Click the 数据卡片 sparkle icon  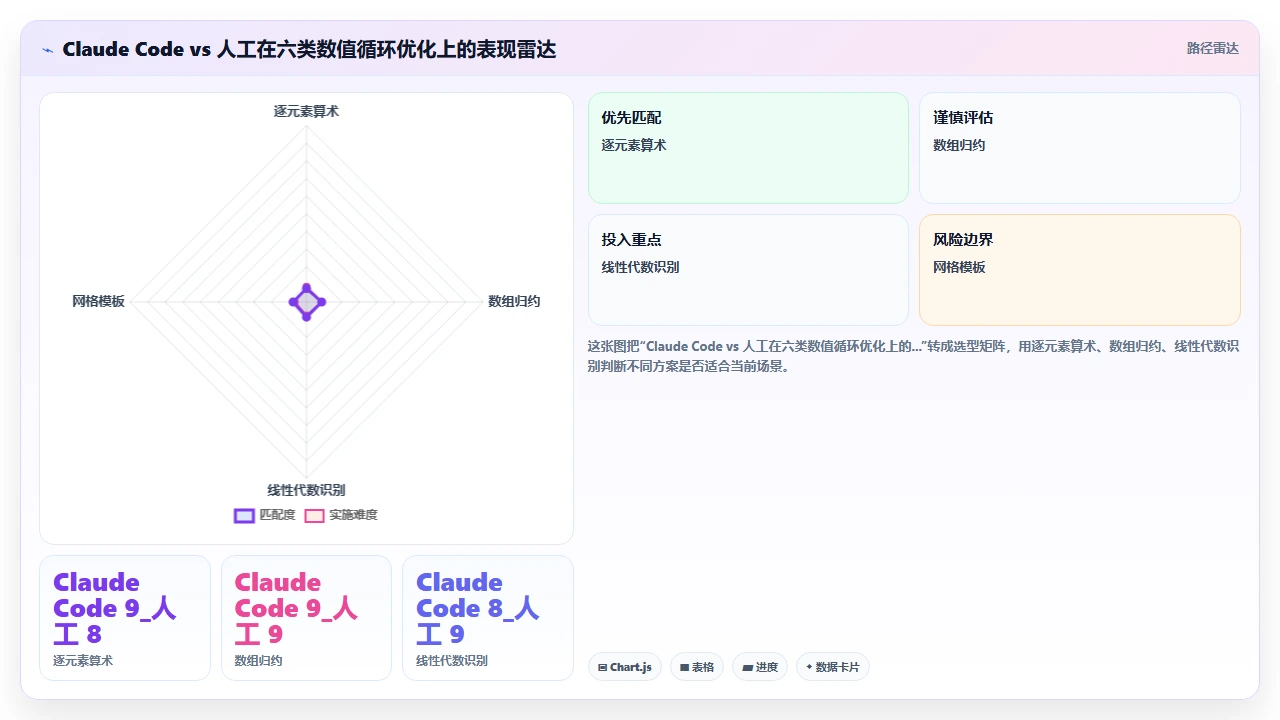click(x=809, y=667)
